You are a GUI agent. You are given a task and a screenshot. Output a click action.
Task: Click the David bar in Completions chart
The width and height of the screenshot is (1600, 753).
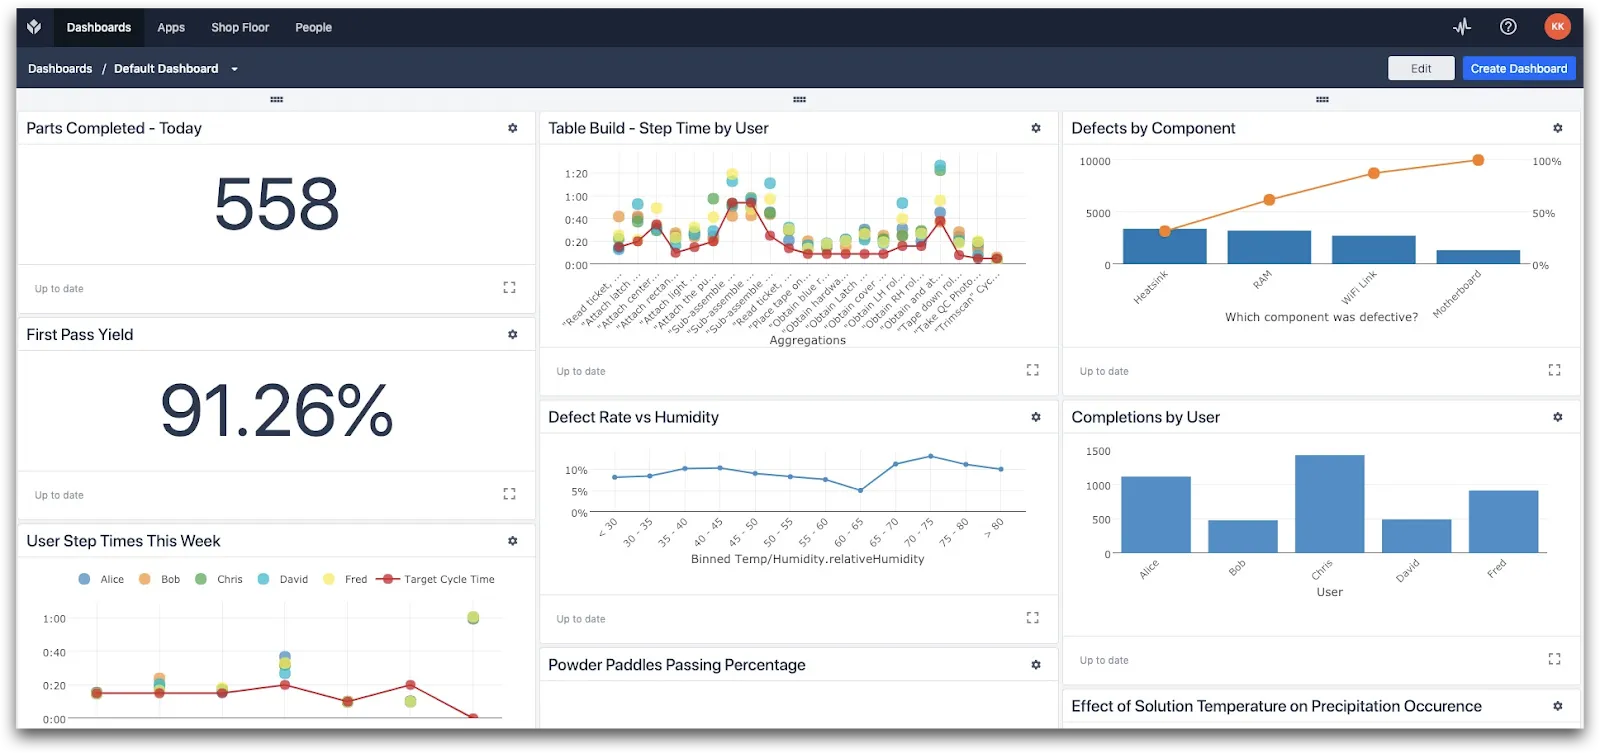(1417, 536)
